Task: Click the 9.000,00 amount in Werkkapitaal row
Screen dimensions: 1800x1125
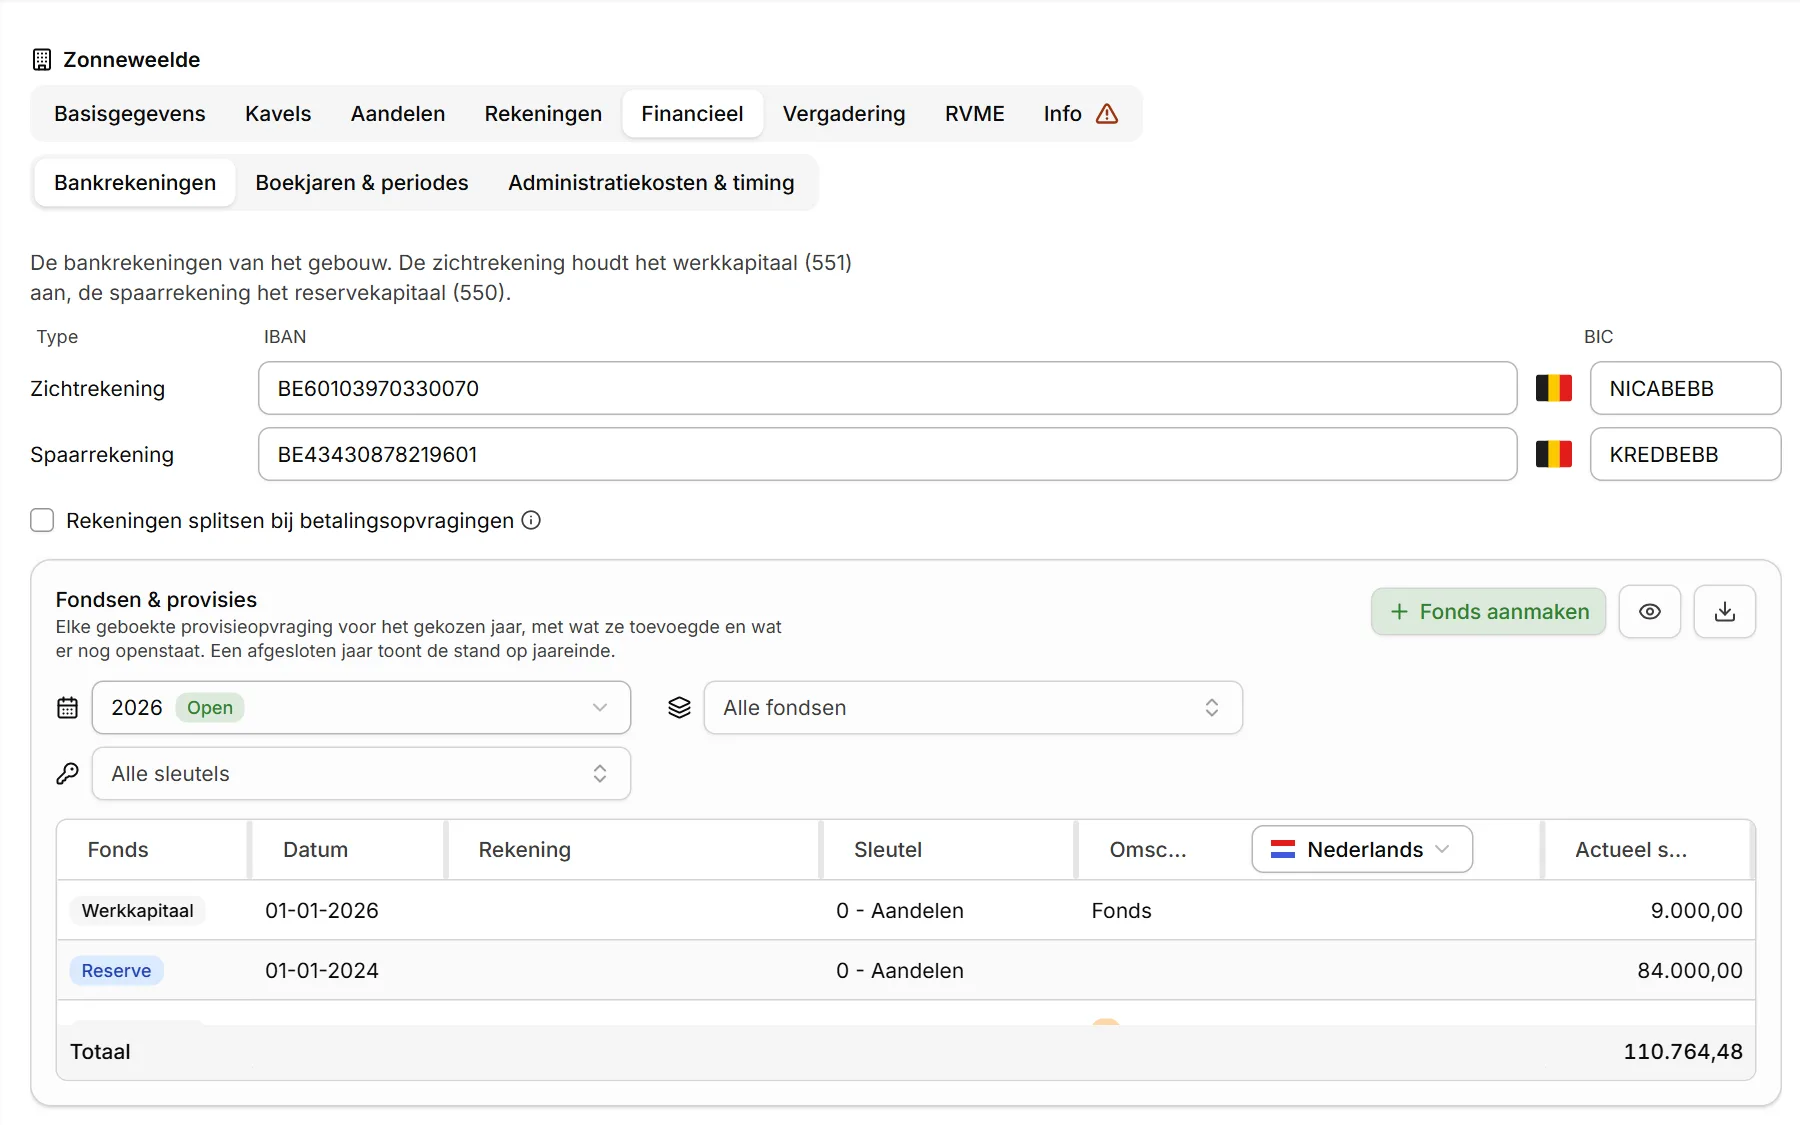Action: coord(1697,911)
